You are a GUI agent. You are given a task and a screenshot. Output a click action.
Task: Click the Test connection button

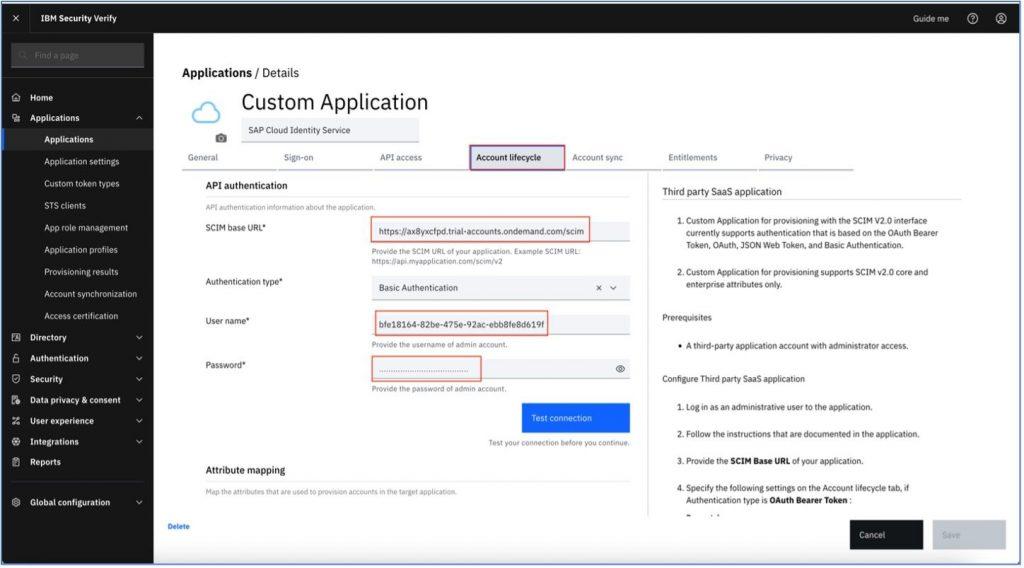tap(575, 418)
